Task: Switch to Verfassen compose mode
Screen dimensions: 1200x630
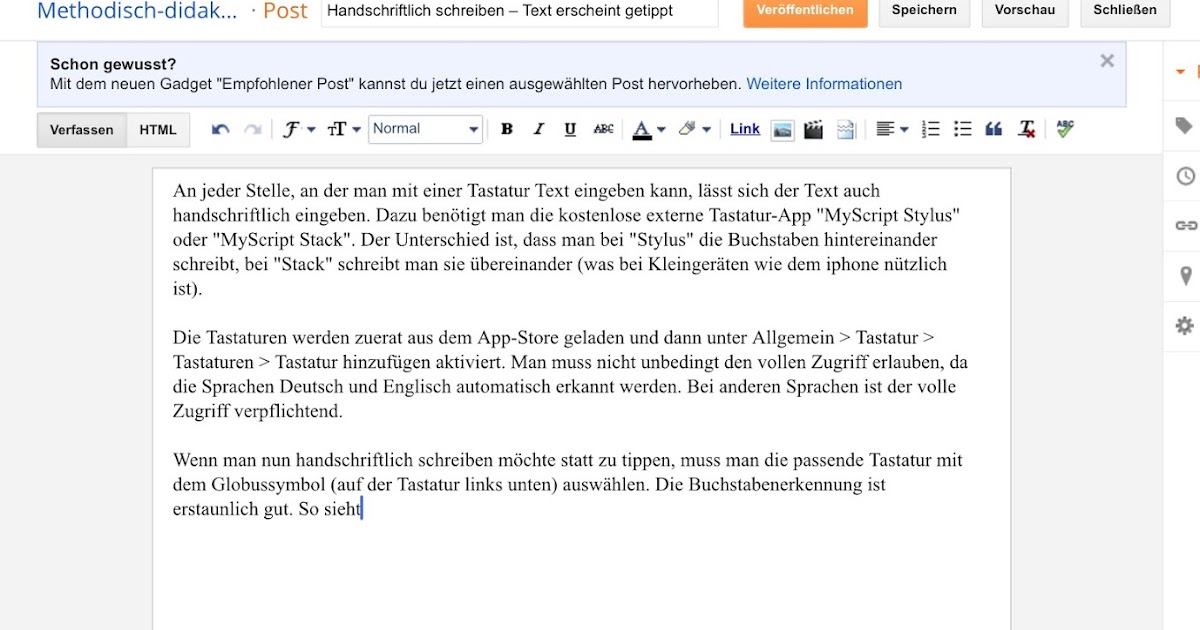Action: pyautogui.click(x=82, y=130)
